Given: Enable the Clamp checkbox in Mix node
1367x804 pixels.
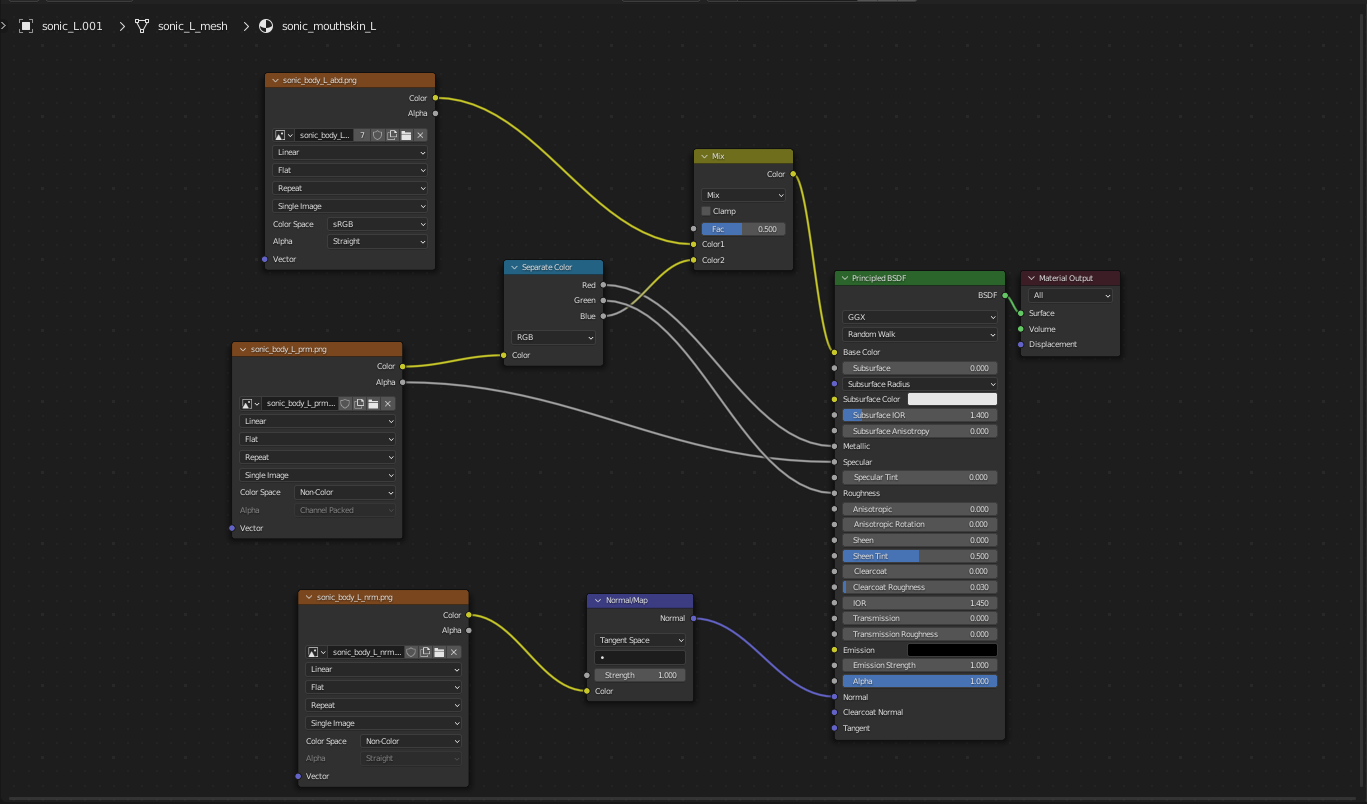Looking at the screenshot, I should (x=706, y=211).
